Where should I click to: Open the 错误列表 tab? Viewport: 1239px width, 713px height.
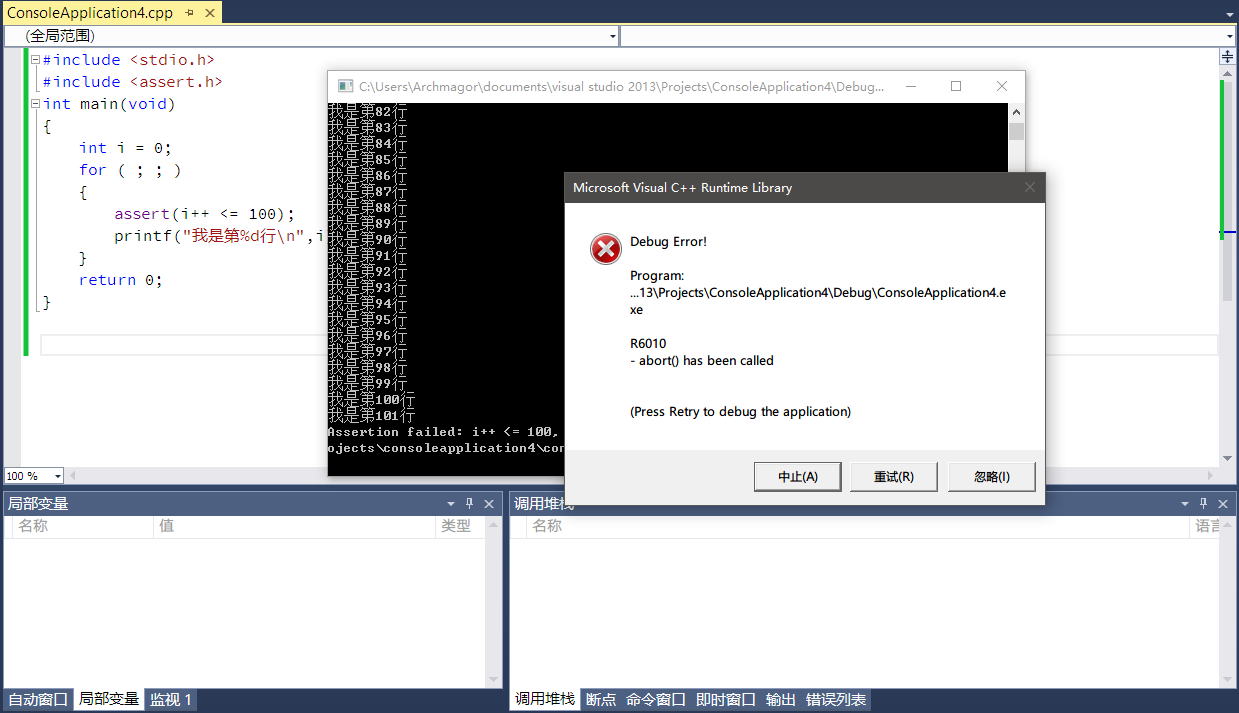pos(836,700)
